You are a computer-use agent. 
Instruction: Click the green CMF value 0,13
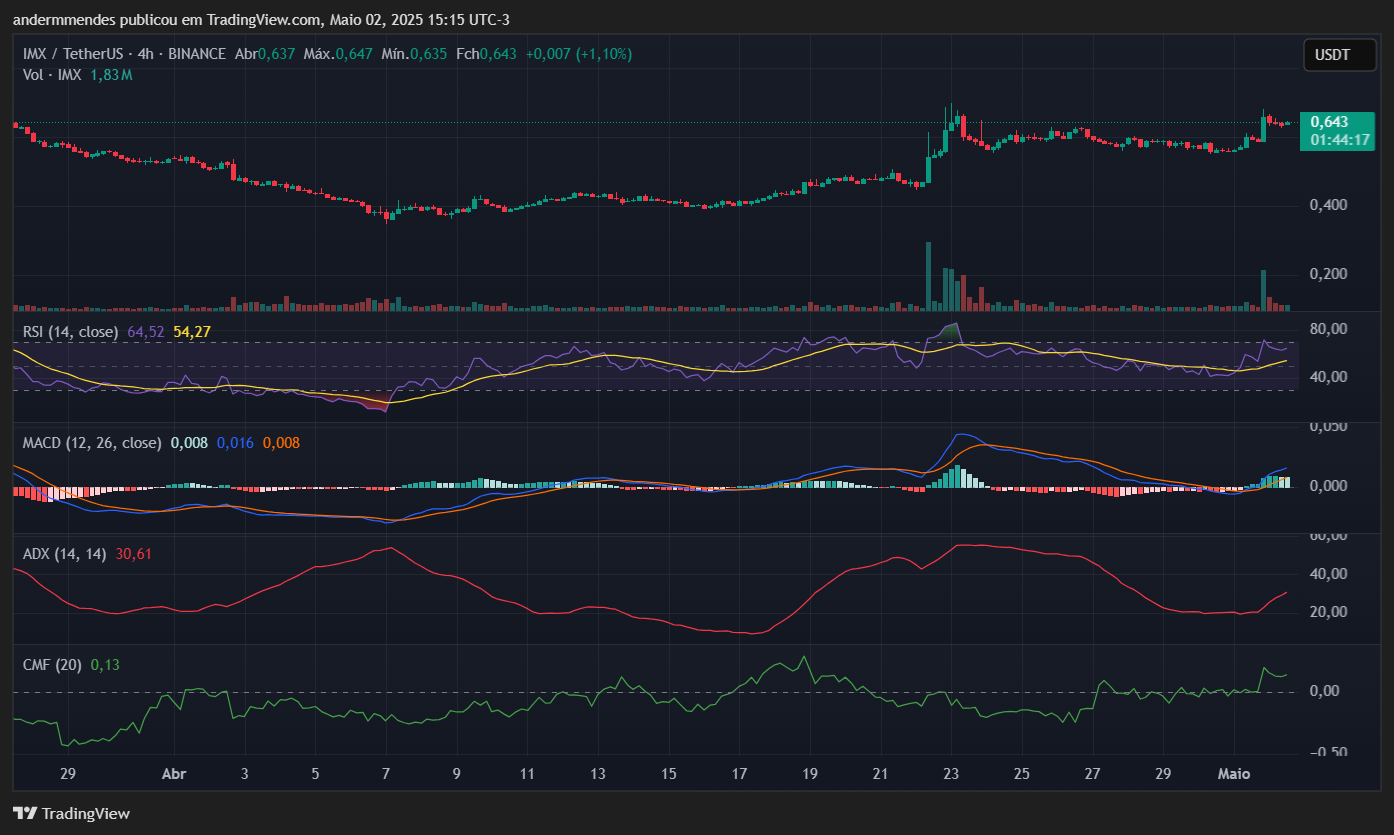104,664
